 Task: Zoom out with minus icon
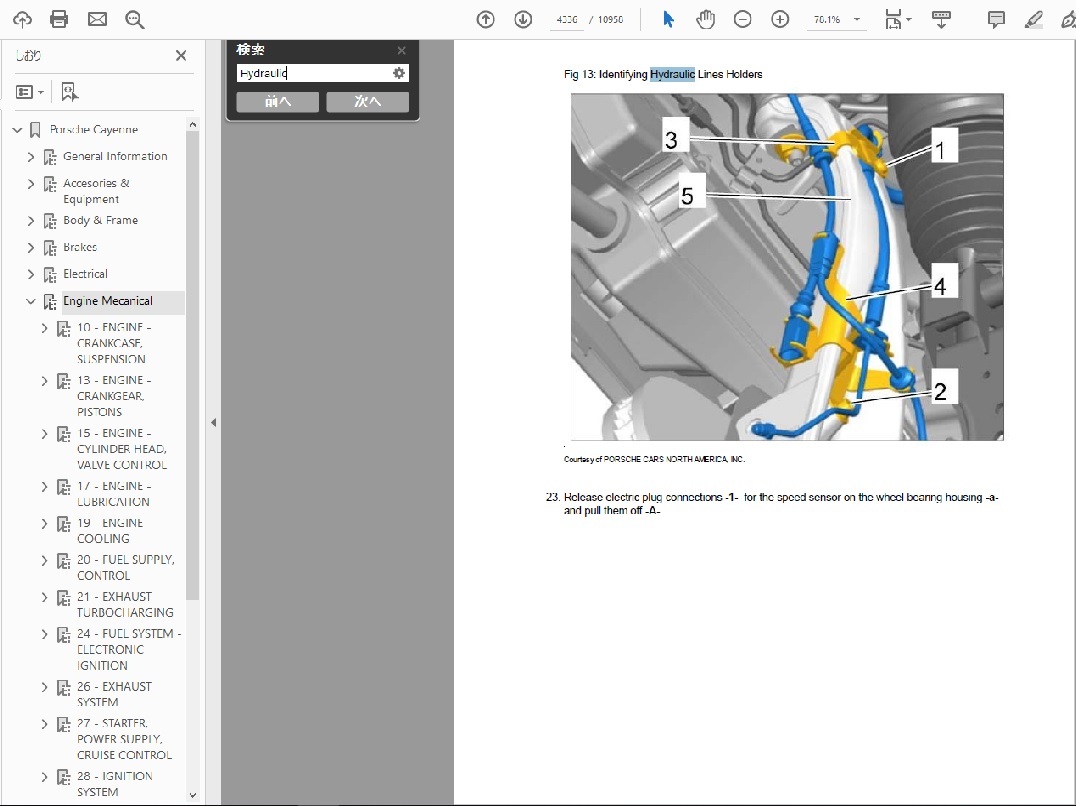coord(742,19)
